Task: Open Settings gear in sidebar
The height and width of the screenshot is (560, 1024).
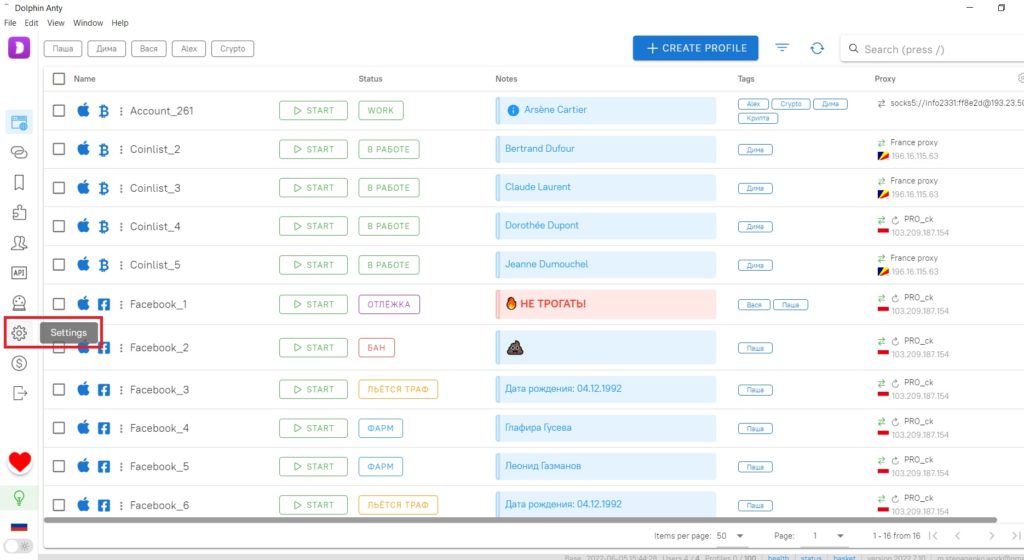Action: 19,333
